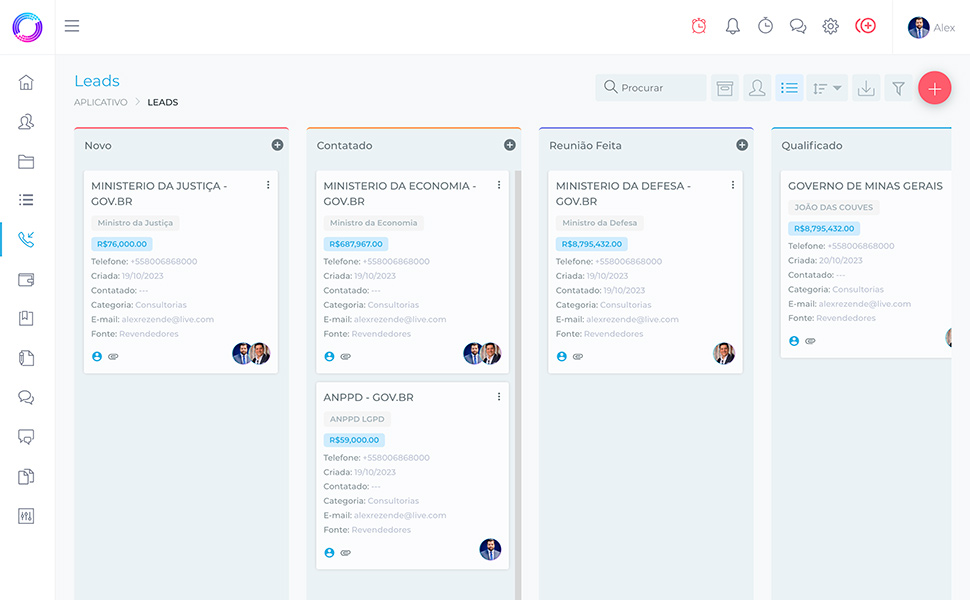Open options for Ministerio da Justiça card

(x=268, y=185)
